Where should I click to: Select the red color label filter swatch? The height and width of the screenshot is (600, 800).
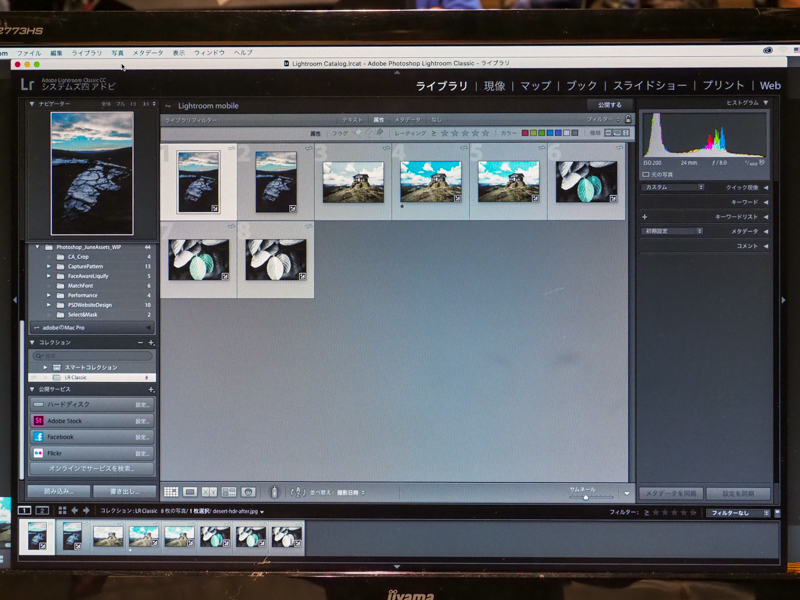pyautogui.click(x=524, y=132)
